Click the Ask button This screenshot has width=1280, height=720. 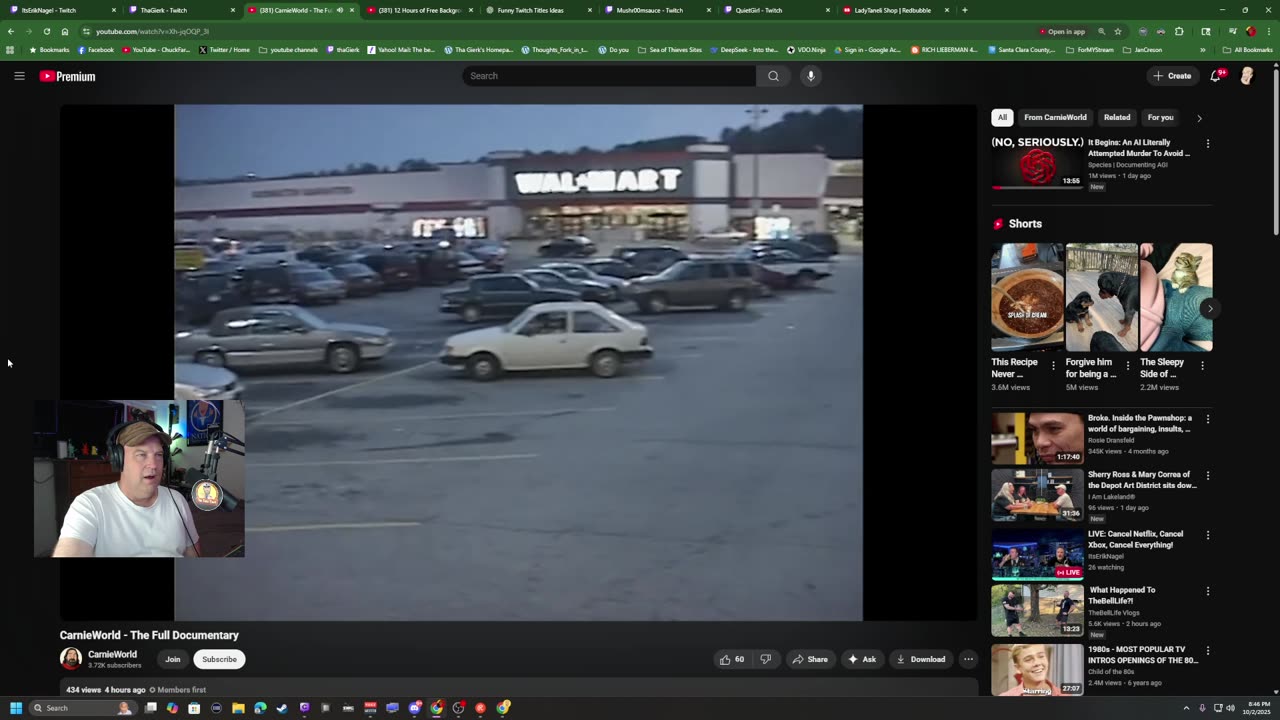861,659
